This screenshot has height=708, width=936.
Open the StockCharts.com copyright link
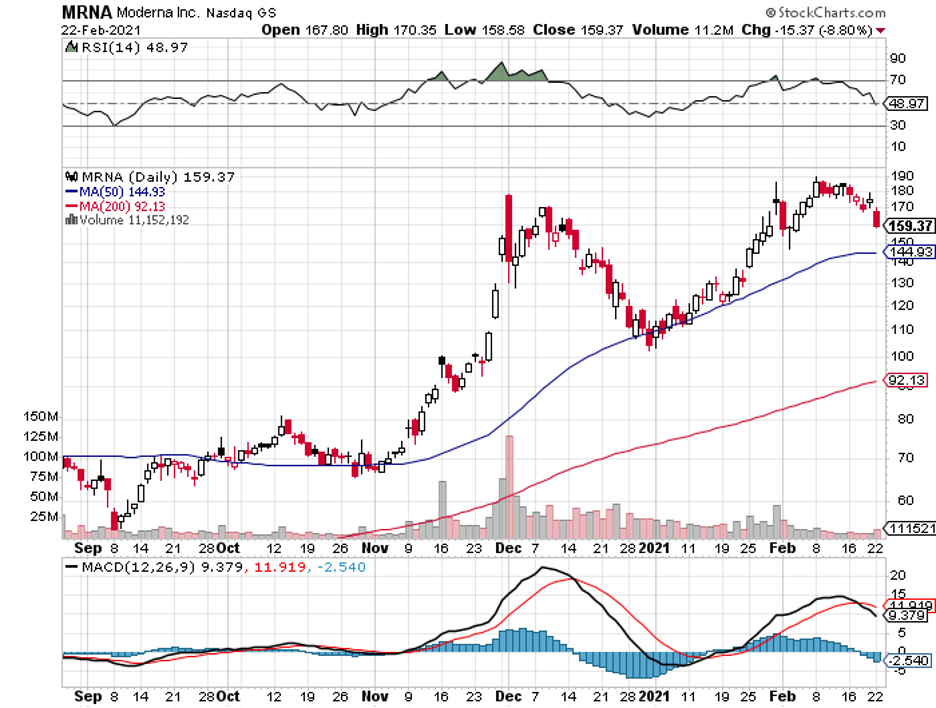point(826,14)
